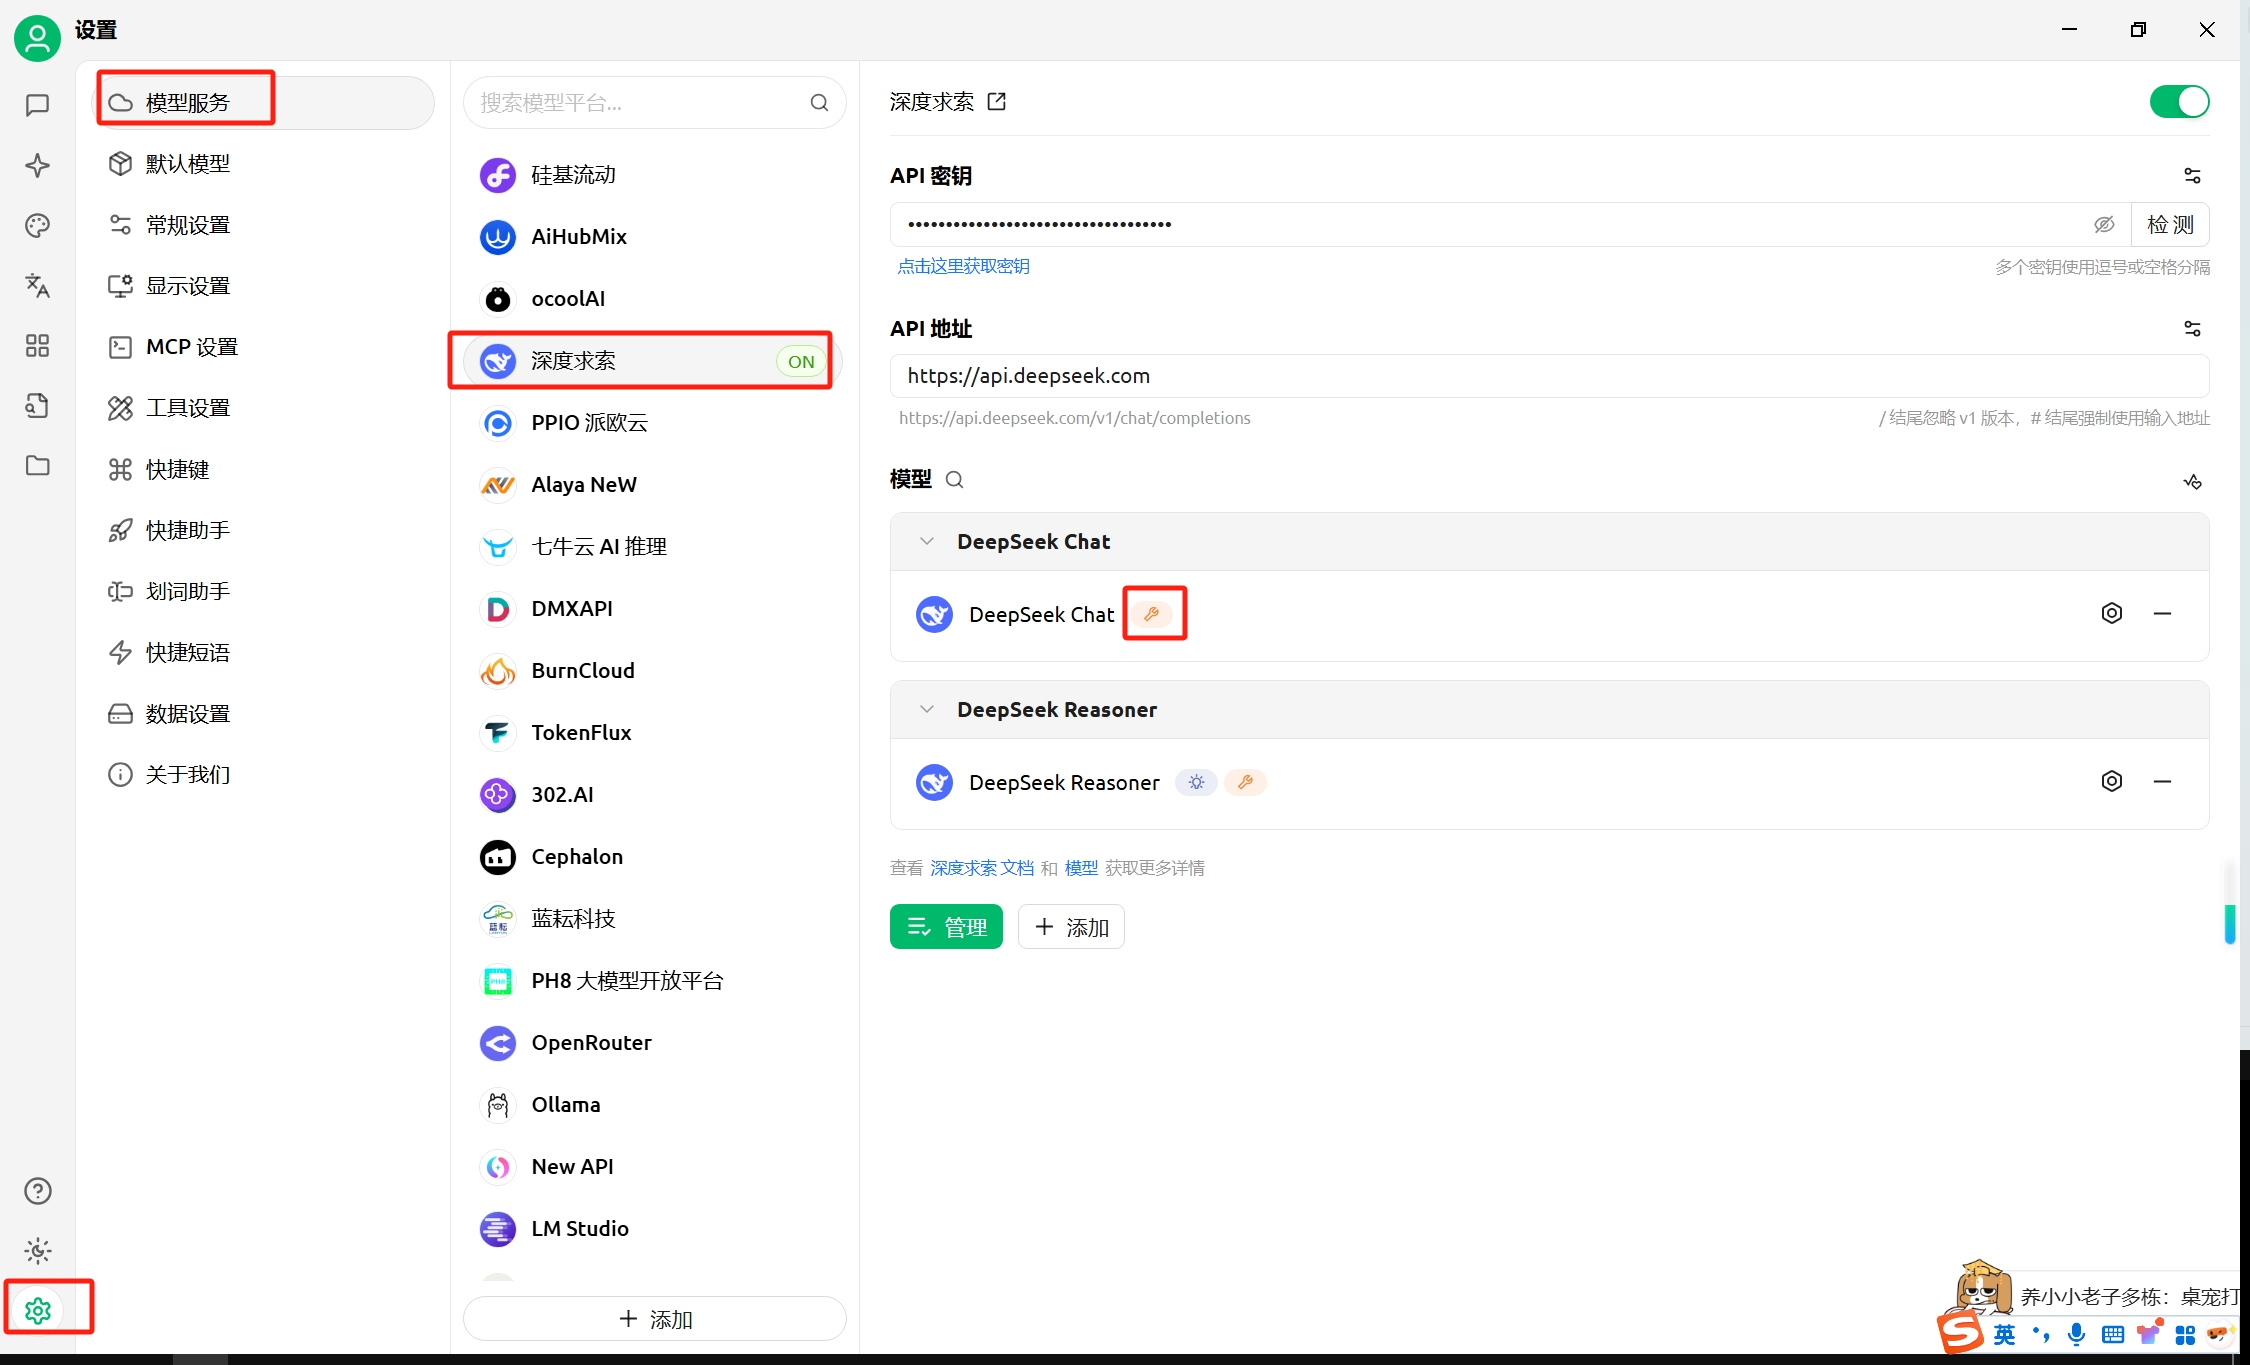The width and height of the screenshot is (2250, 1365).
Task: Click 添加 provider button at list bottom
Action: [655, 1319]
